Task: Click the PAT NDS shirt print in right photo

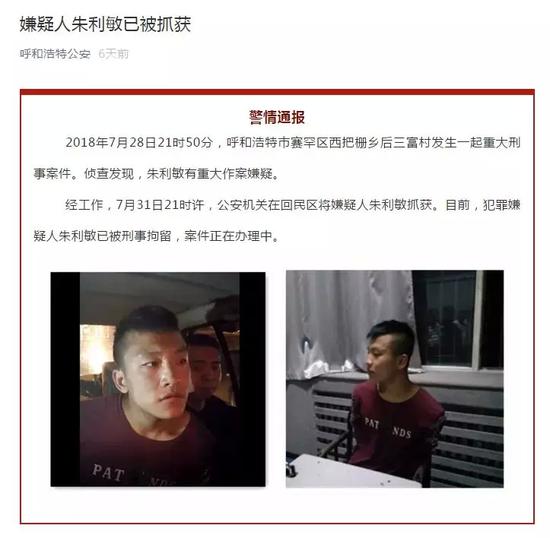Action: (x=388, y=429)
